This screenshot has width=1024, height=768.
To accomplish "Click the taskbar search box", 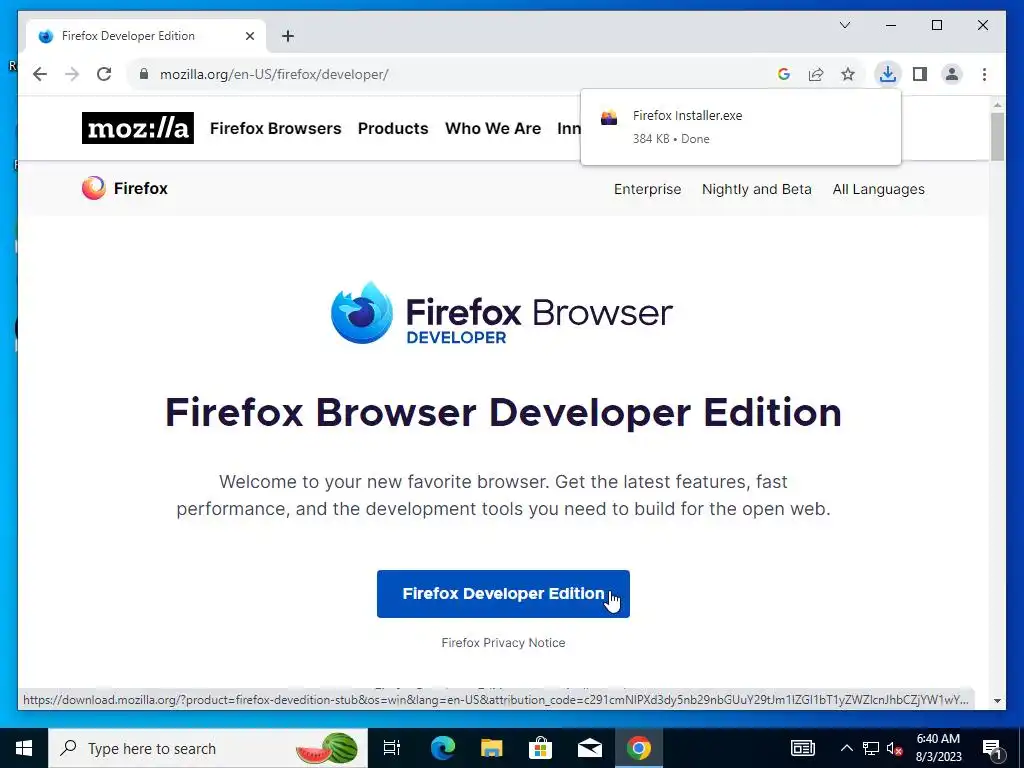I will pyautogui.click(x=208, y=748).
